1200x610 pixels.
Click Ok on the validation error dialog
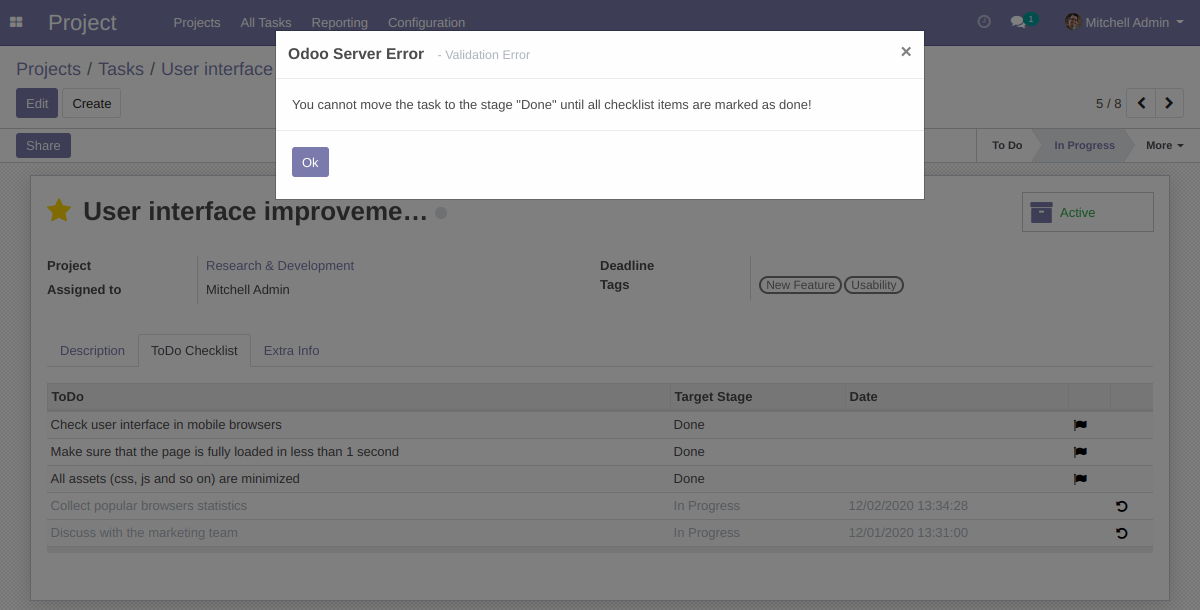pos(310,161)
